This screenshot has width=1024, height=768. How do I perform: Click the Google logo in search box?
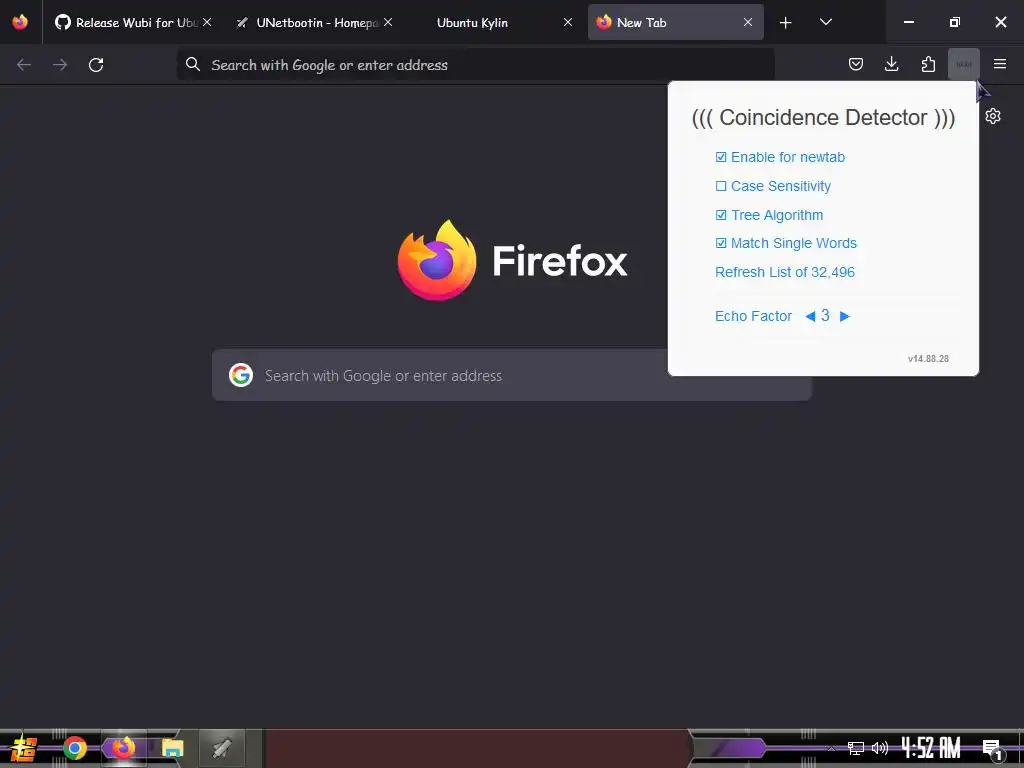coord(241,376)
